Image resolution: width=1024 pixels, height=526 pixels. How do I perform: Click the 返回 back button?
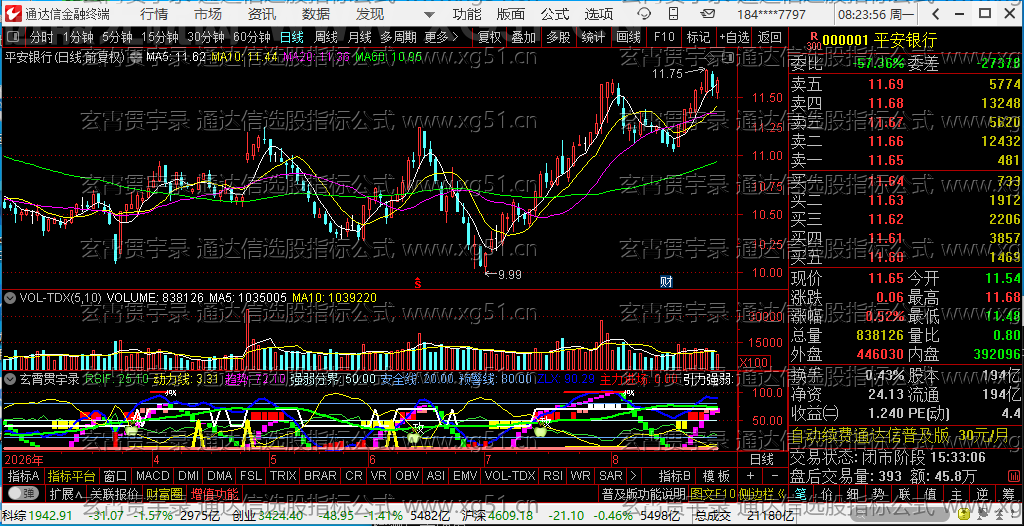770,37
